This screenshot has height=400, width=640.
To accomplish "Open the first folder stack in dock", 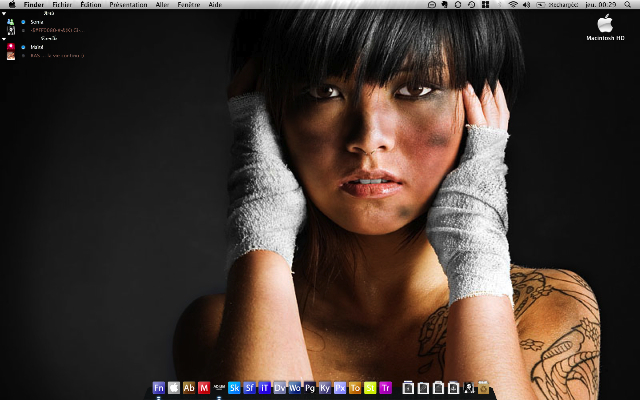I will tap(408, 387).
